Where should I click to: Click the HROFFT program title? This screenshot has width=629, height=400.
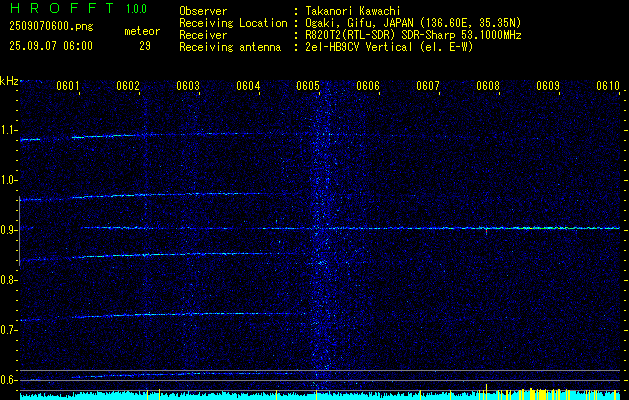[x=62, y=8]
